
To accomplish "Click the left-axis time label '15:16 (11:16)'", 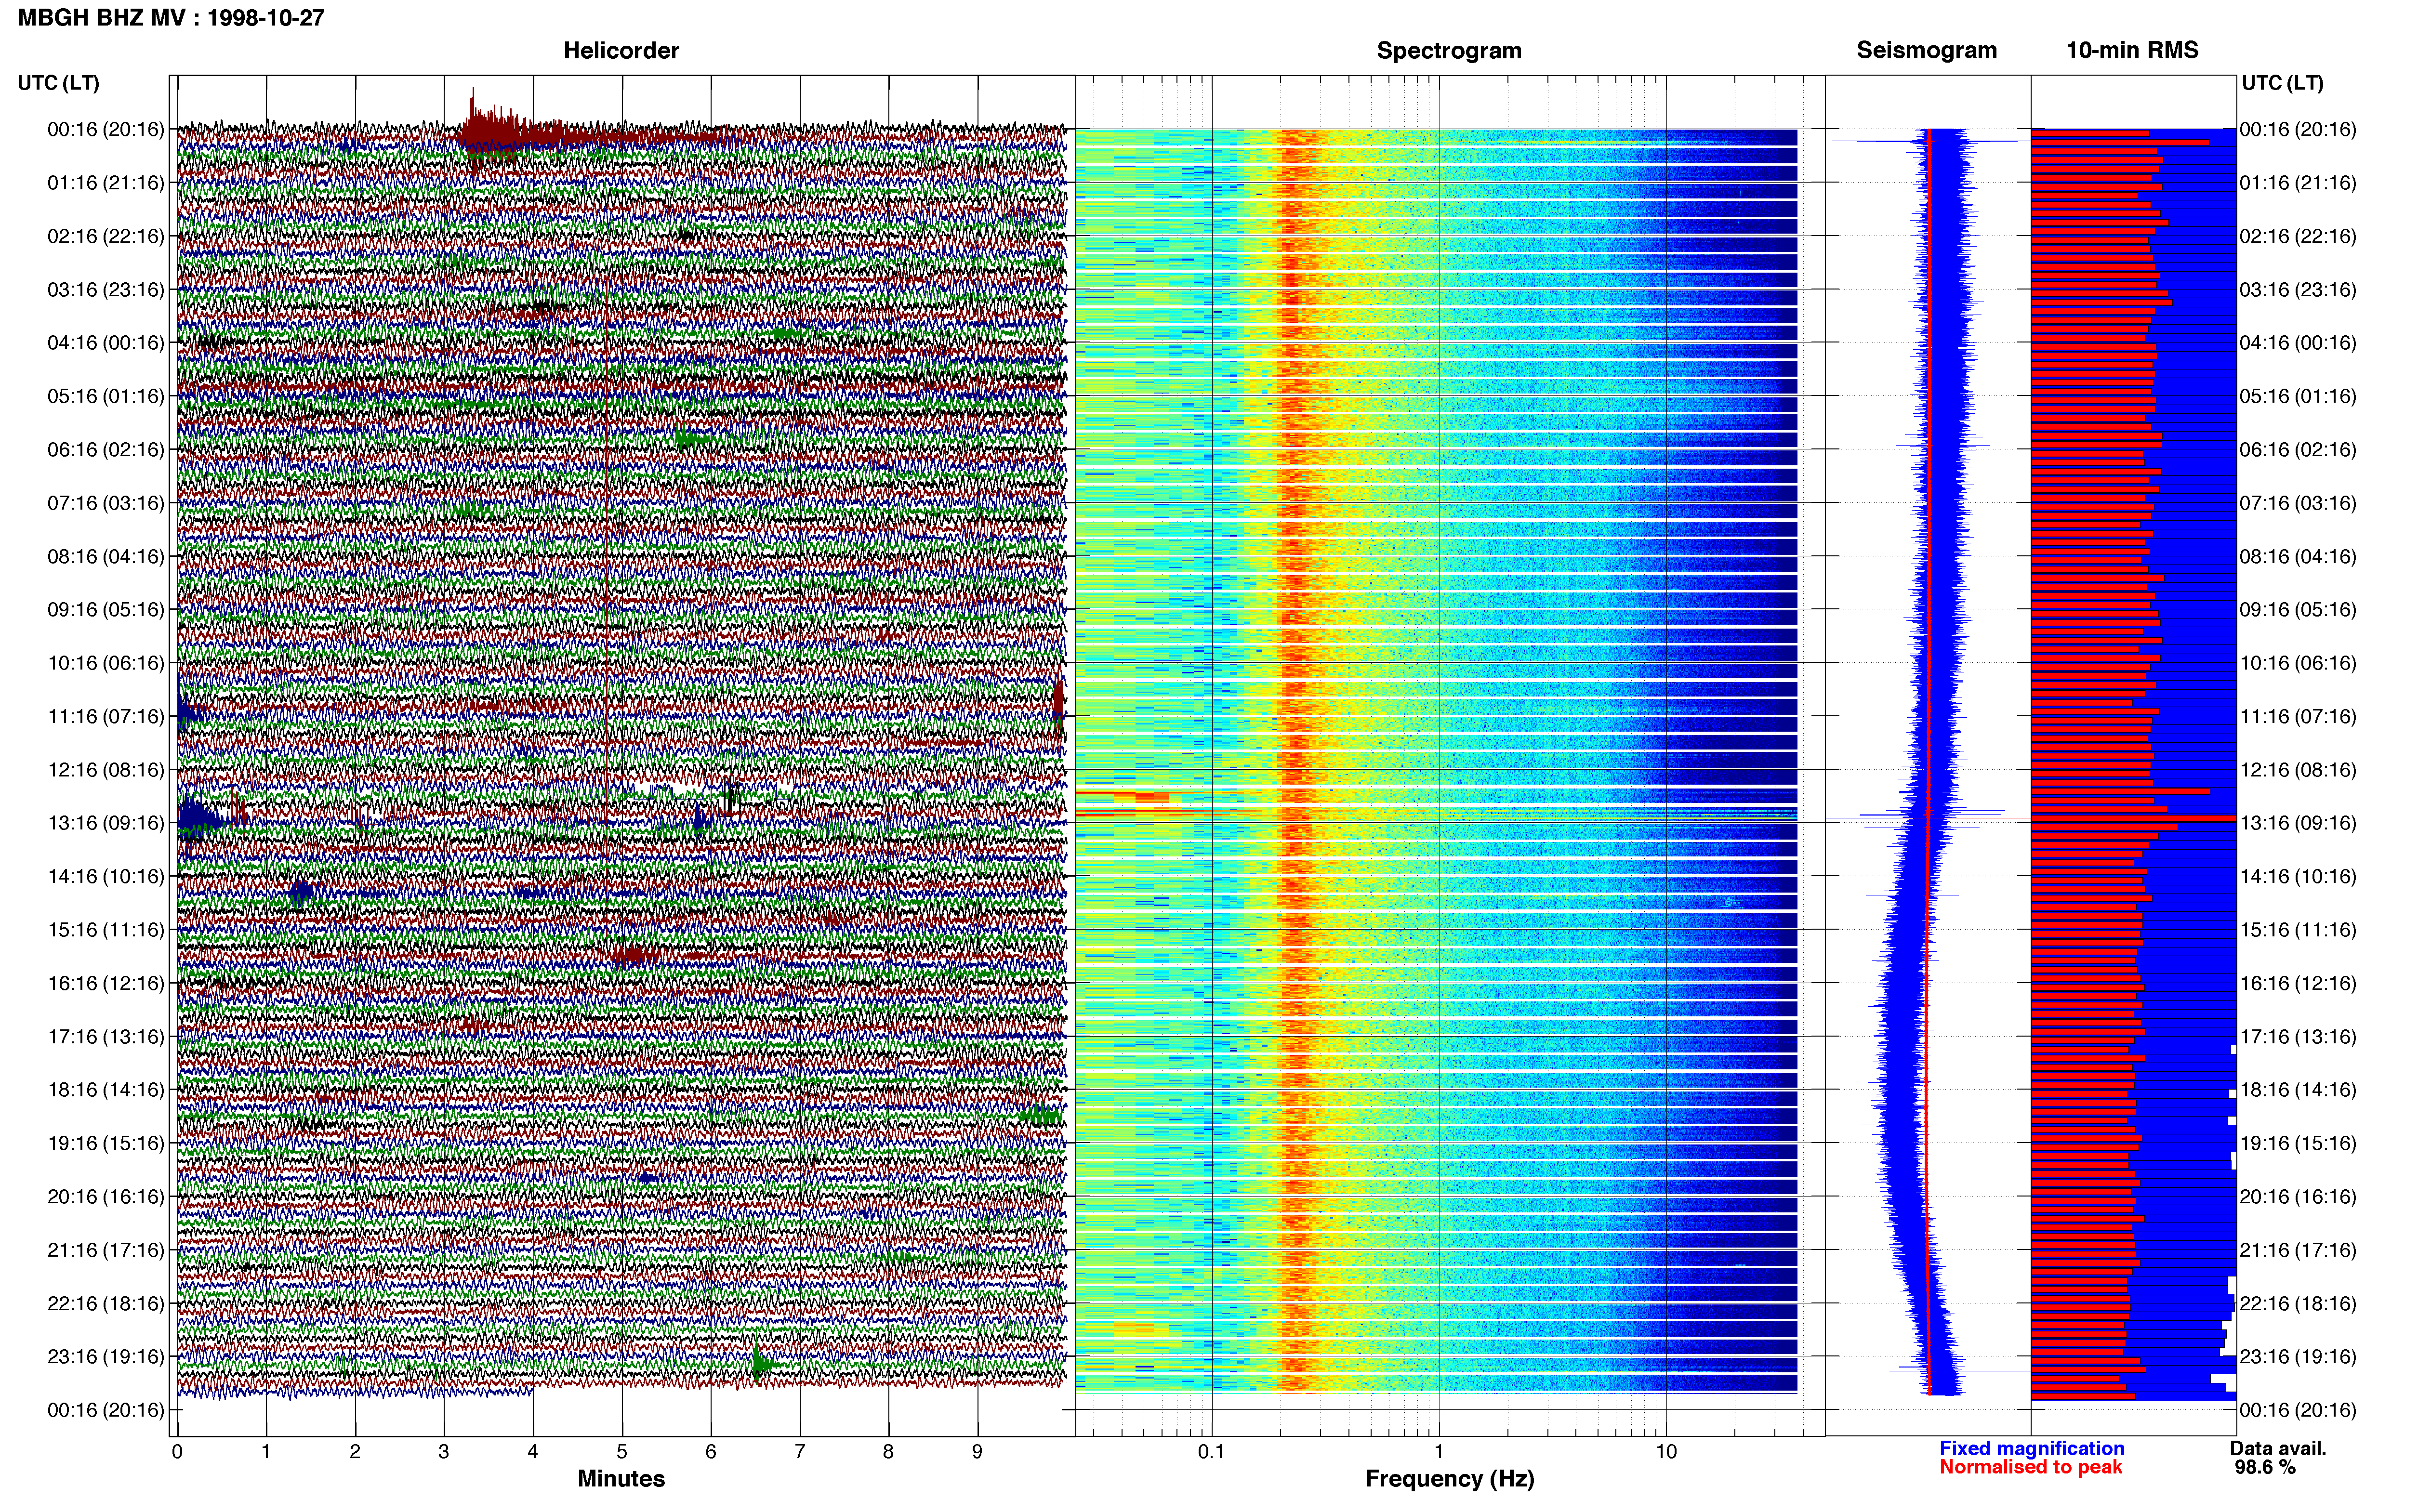I will 106,930.
